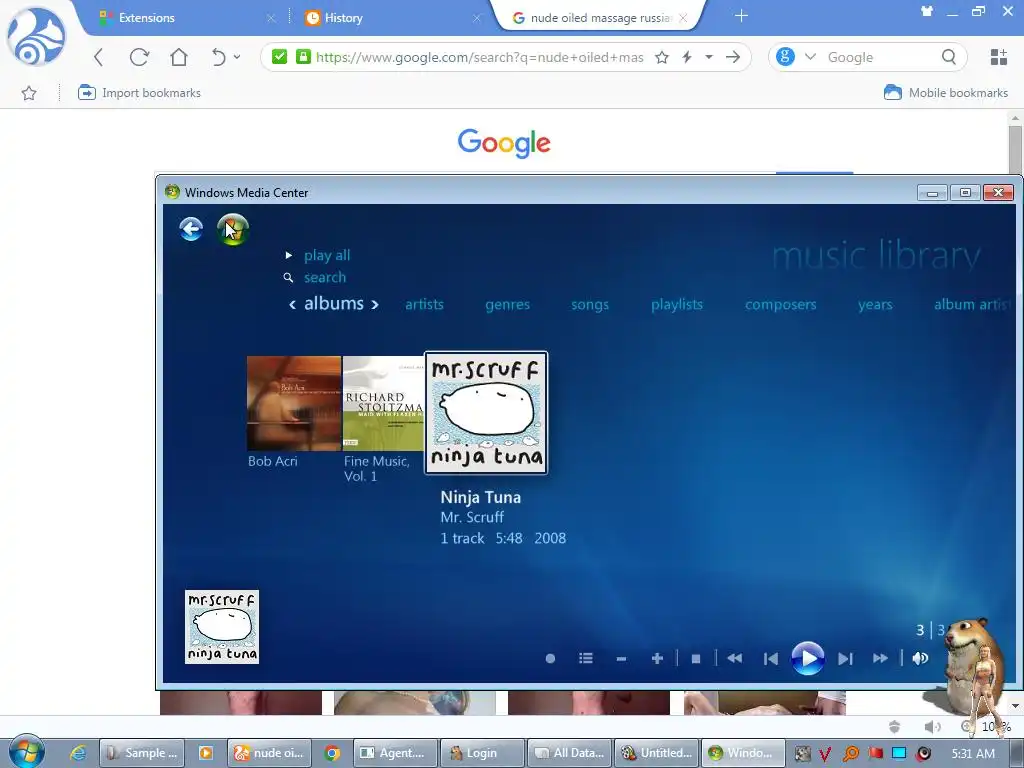Click the go arrow in address bar
The height and width of the screenshot is (768, 1024).
coord(733,57)
